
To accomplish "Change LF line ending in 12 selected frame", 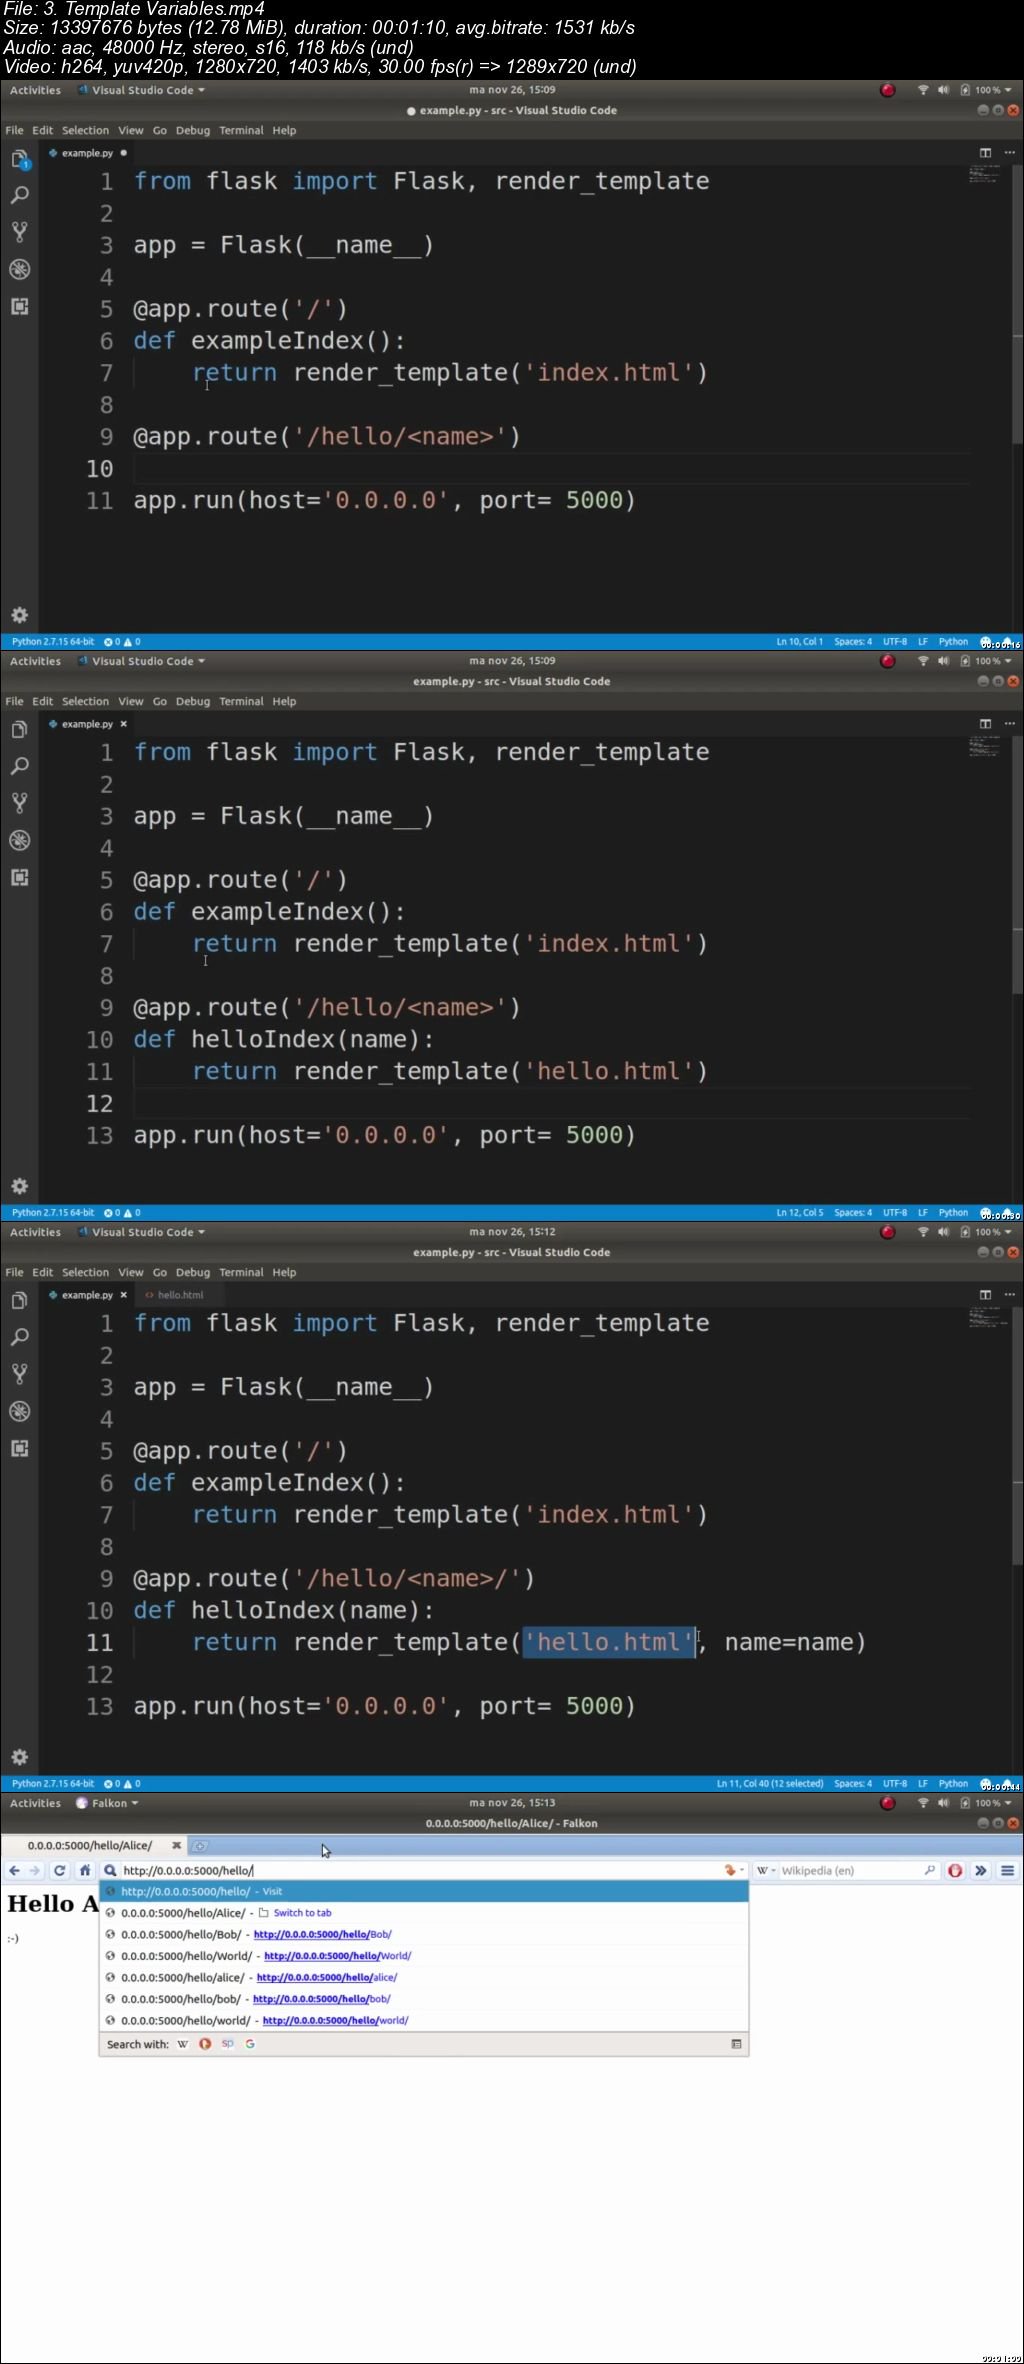I will click(x=923, y=1784).
